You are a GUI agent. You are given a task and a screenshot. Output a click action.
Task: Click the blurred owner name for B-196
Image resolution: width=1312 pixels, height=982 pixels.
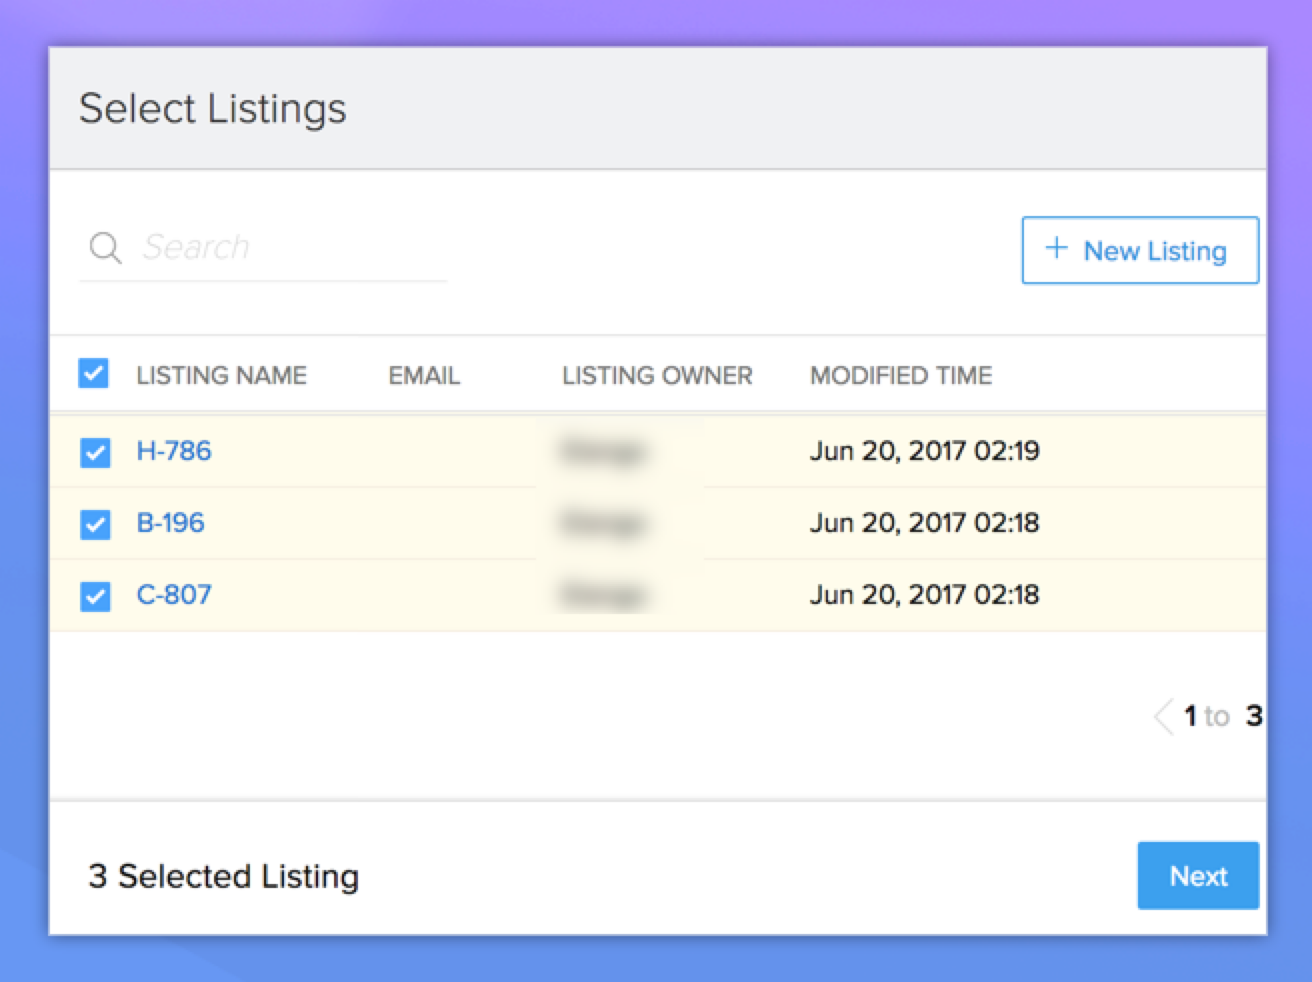(603, 523)
